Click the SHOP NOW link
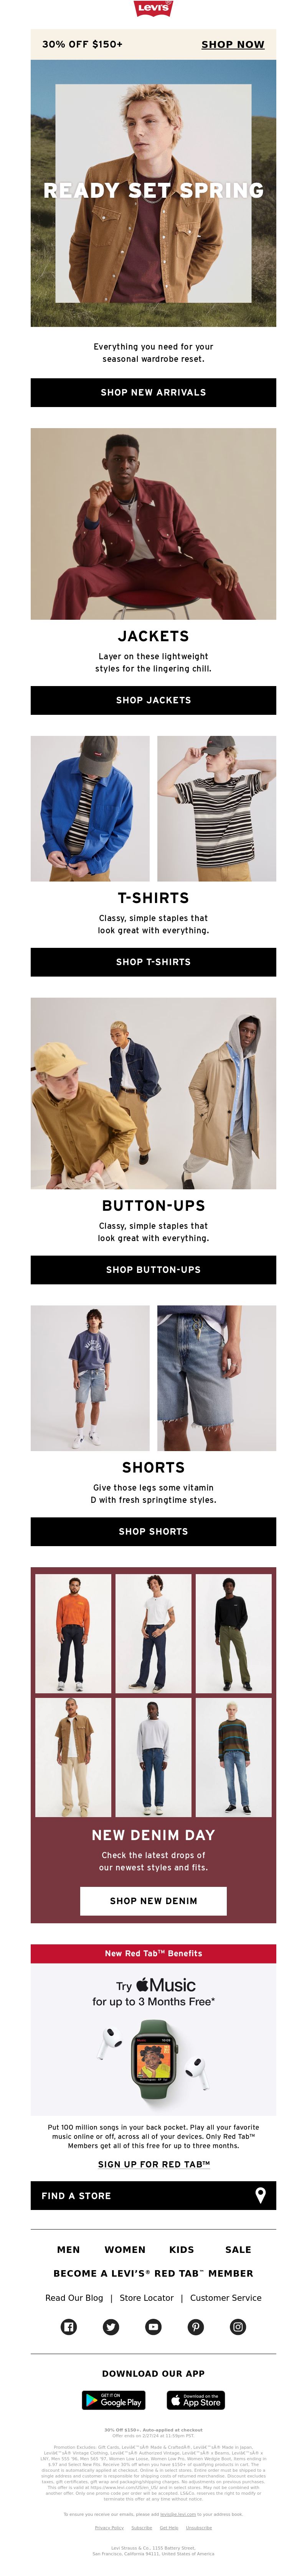This screenshot has width=307, height=2576. coord(233,44)
